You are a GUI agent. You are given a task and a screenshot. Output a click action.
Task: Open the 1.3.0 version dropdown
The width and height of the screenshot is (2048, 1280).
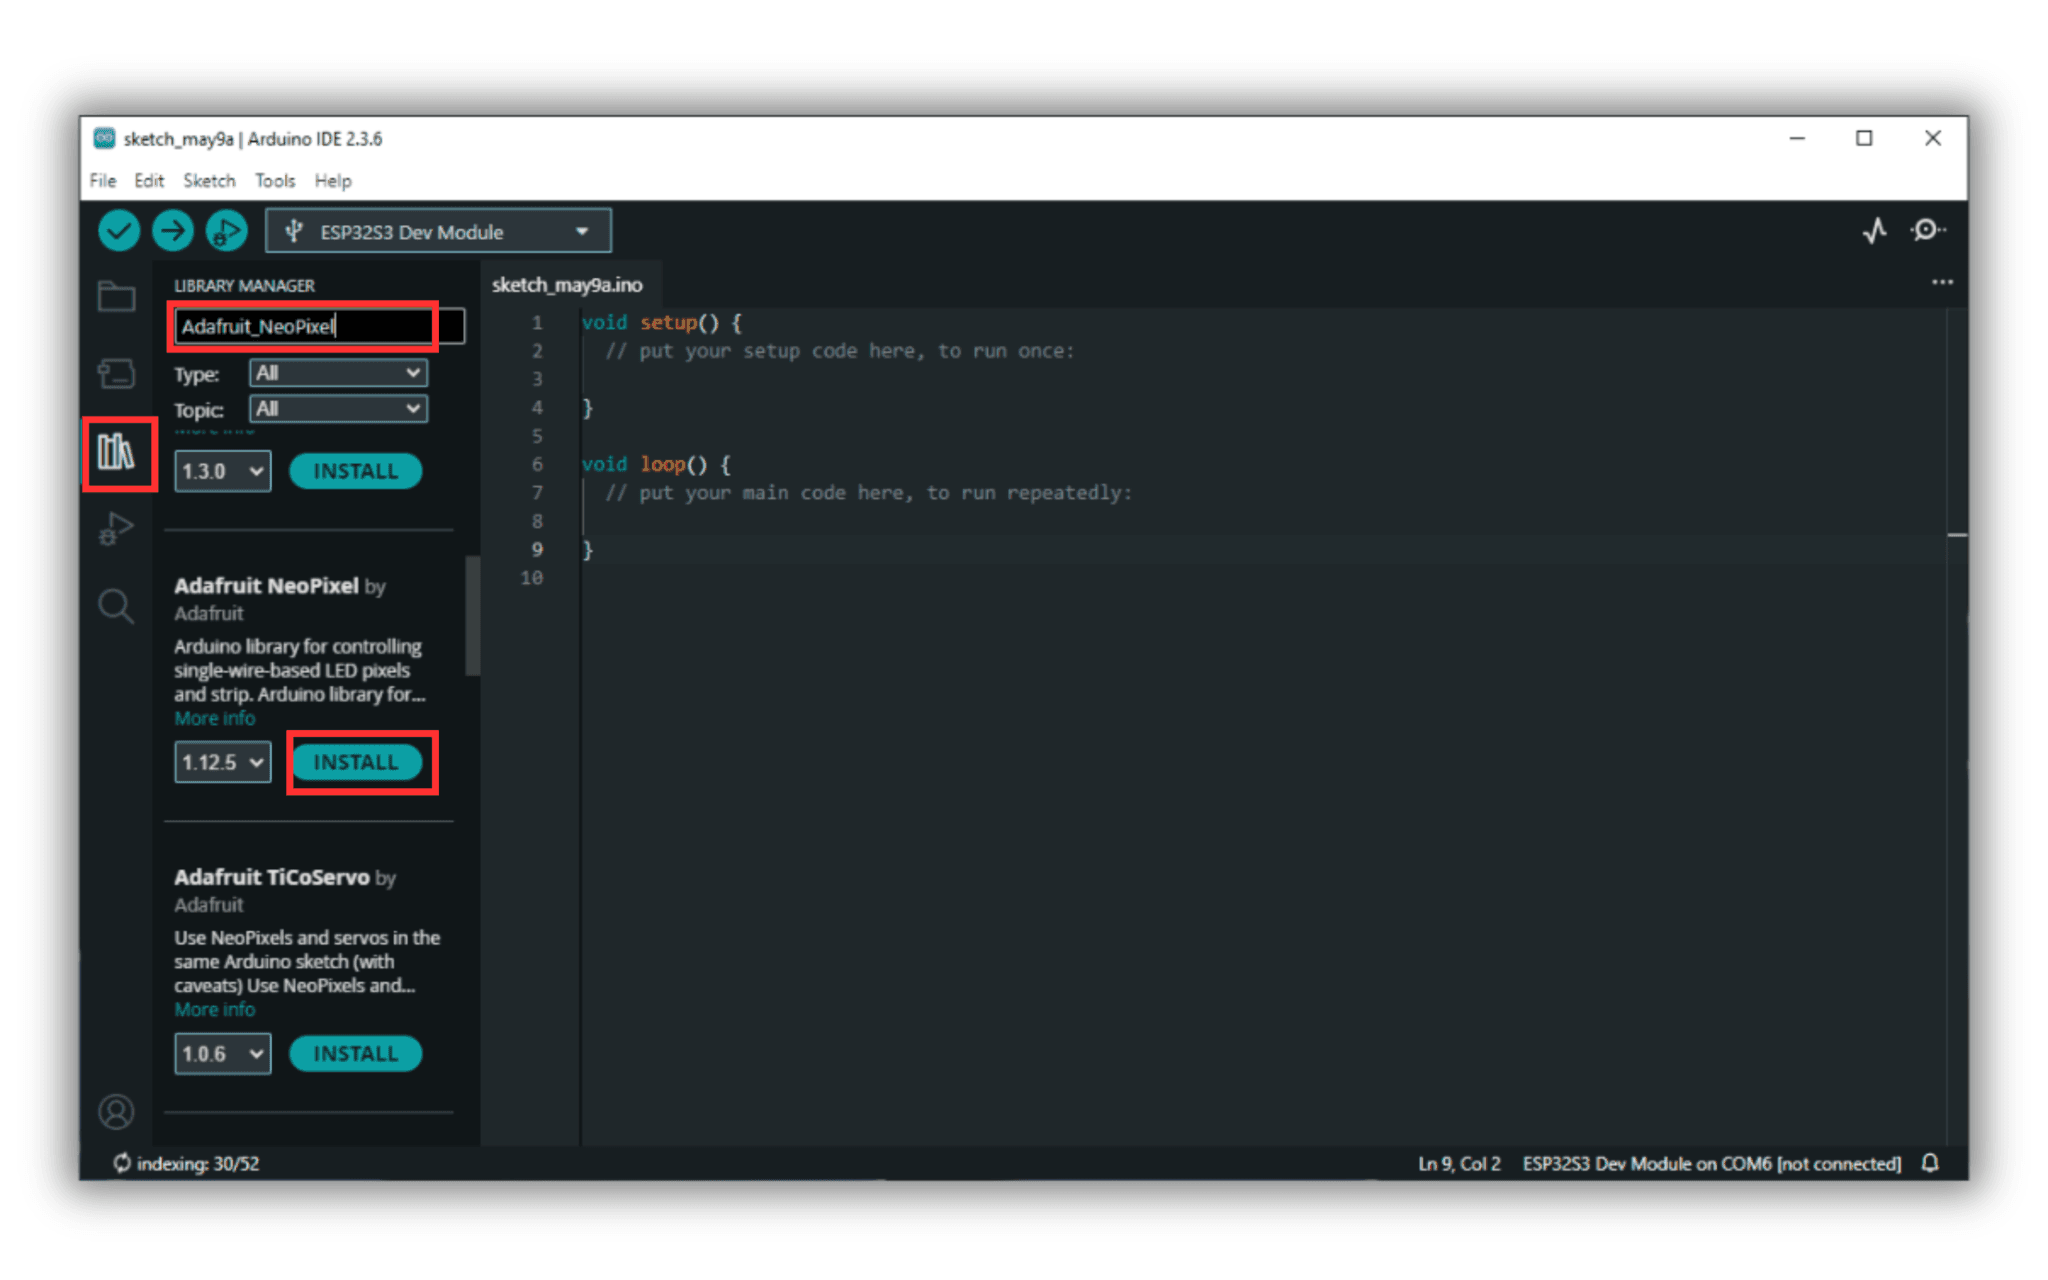222,471
